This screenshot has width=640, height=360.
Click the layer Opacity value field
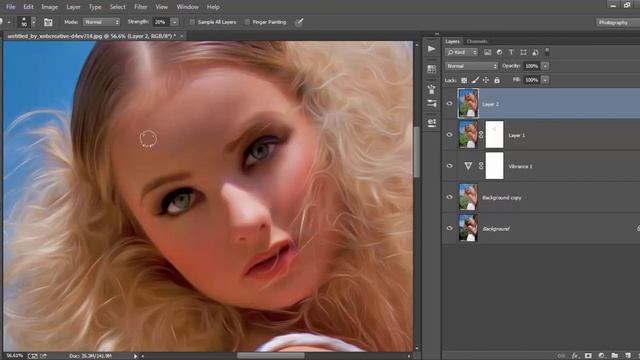[x=531, y=66]
